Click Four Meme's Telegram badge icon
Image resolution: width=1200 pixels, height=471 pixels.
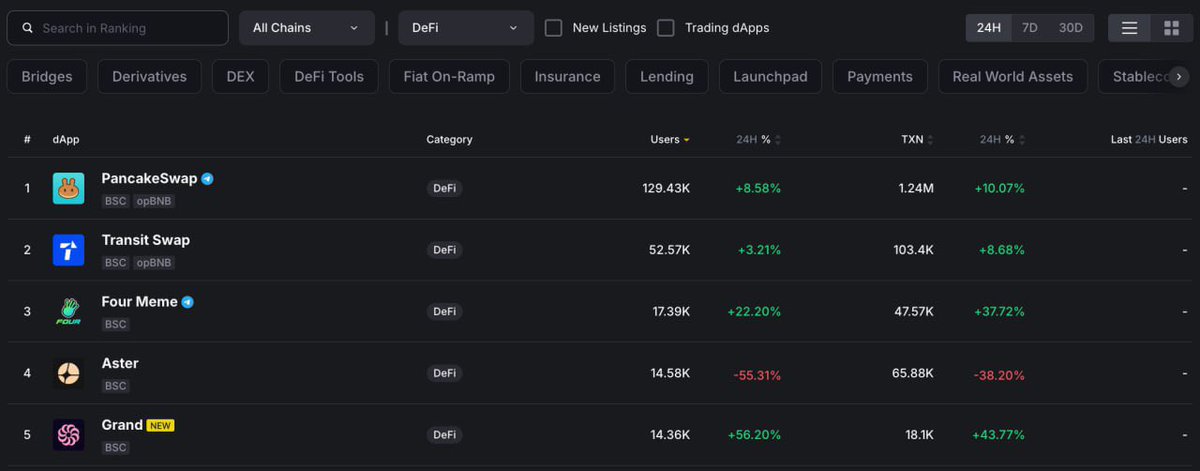coord(187,302)
